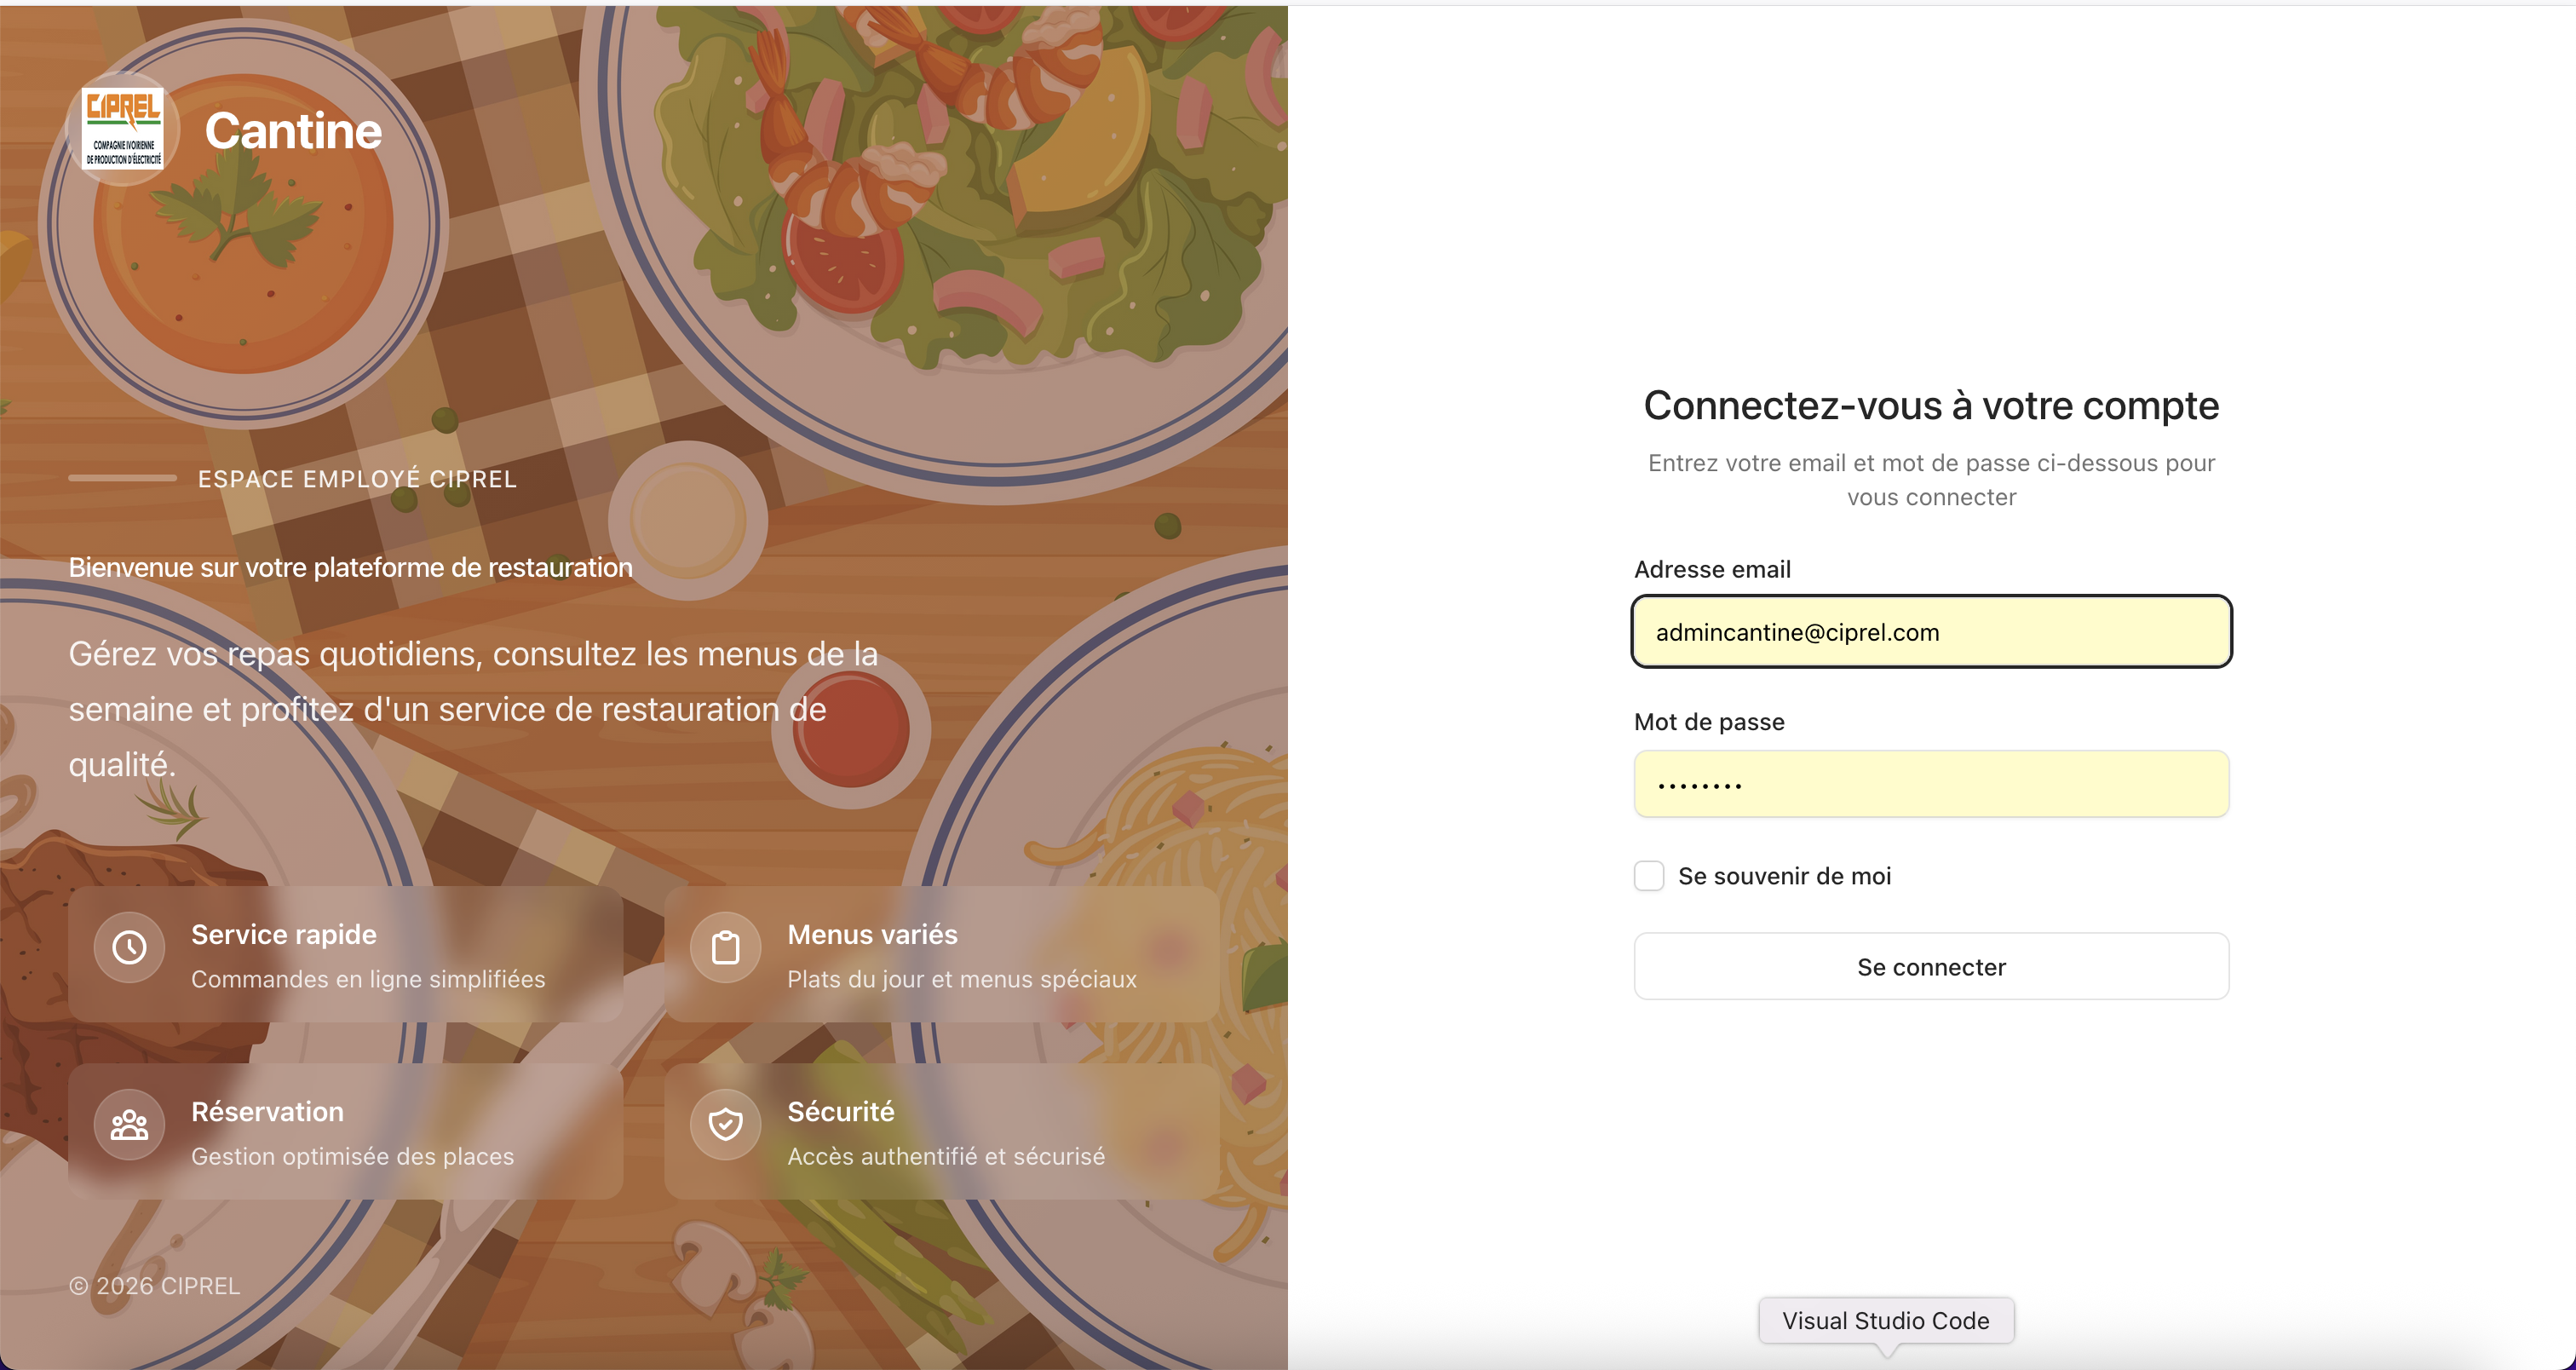The image size is (2576, 1370).
Task: Click into the Mot de passe field
Action: pyautogui.click(x=1931, y=784)
